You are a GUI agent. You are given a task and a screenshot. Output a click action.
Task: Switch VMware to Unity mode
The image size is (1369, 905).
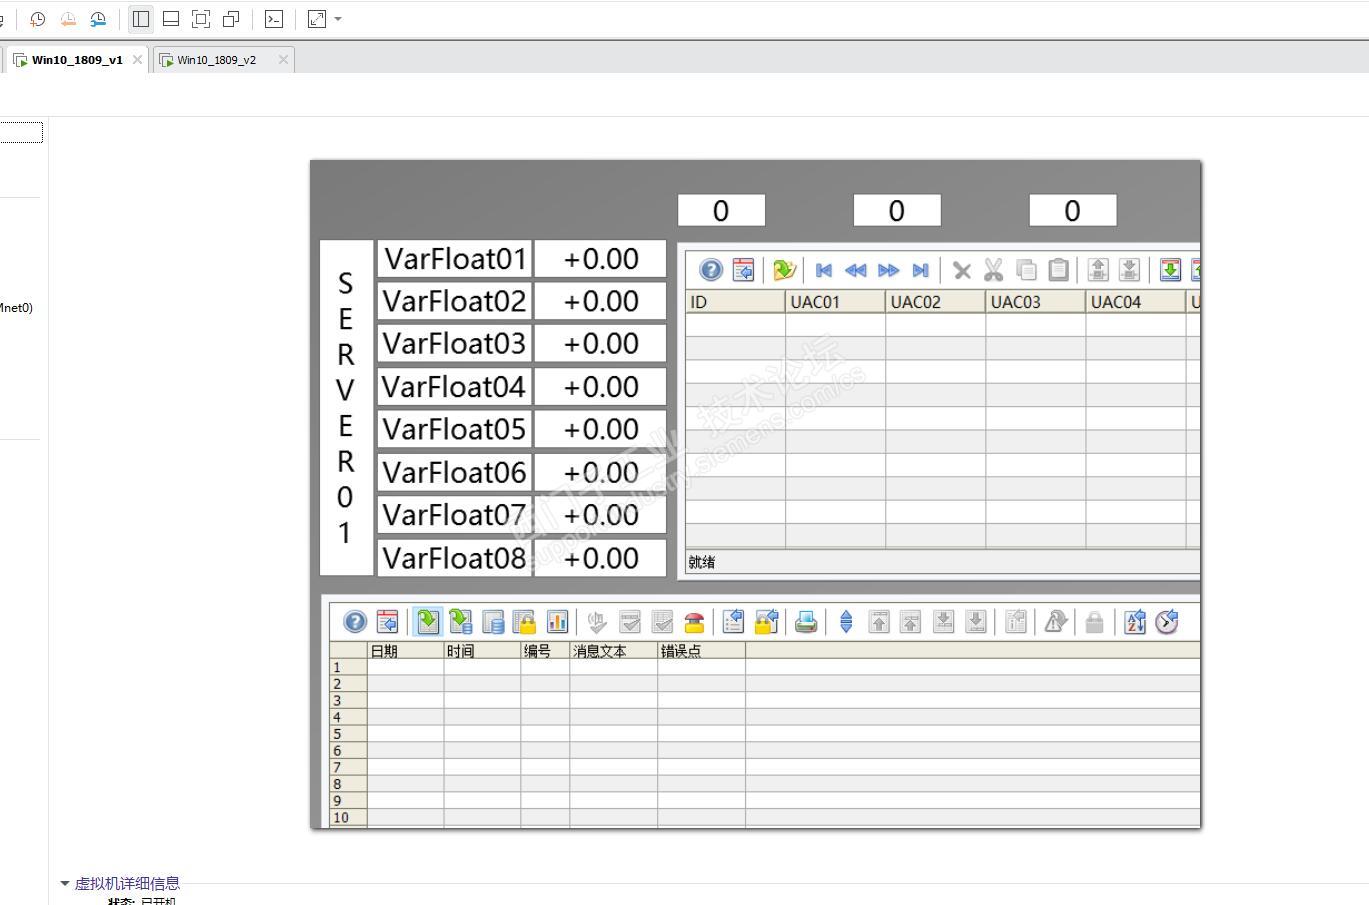231,19
